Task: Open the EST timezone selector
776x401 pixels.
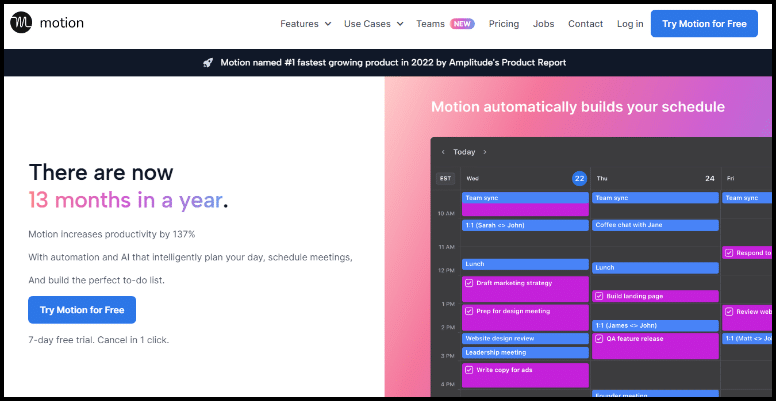Action: click(x=445, y=178)
